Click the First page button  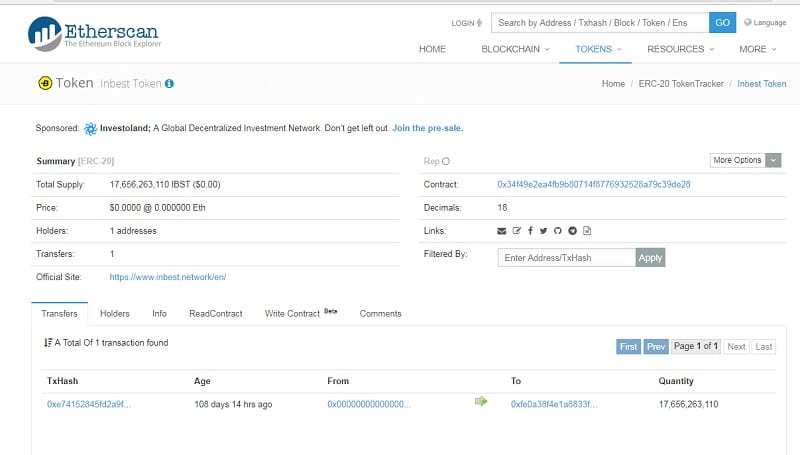click(x=628, y=347)
